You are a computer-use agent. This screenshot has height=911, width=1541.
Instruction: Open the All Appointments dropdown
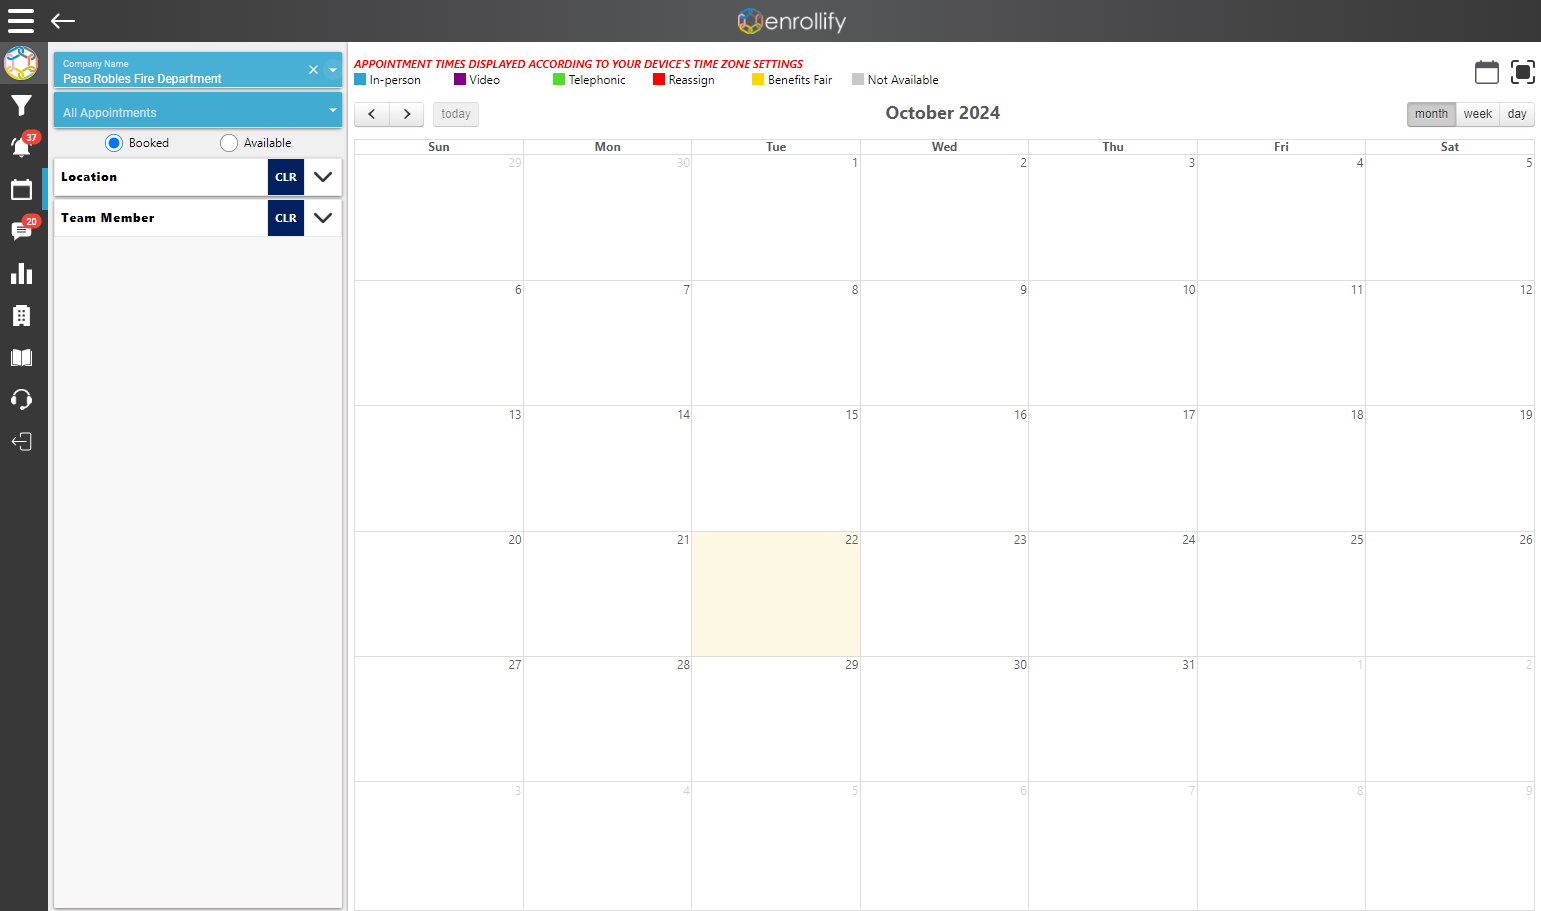(x=198, y=110)
